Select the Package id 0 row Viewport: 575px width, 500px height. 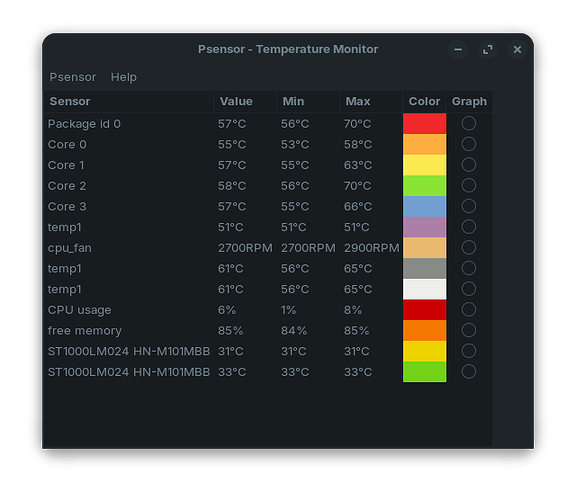(x=268, y=124)
